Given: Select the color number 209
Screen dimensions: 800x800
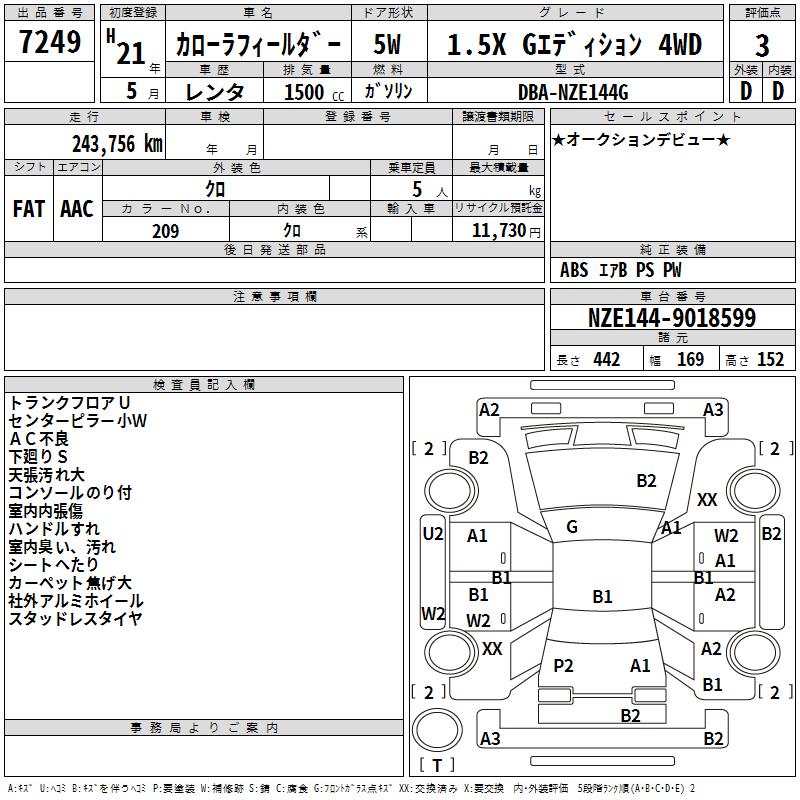Looking at the screenshot, I should pyautogui.click(x=165, y=231).
